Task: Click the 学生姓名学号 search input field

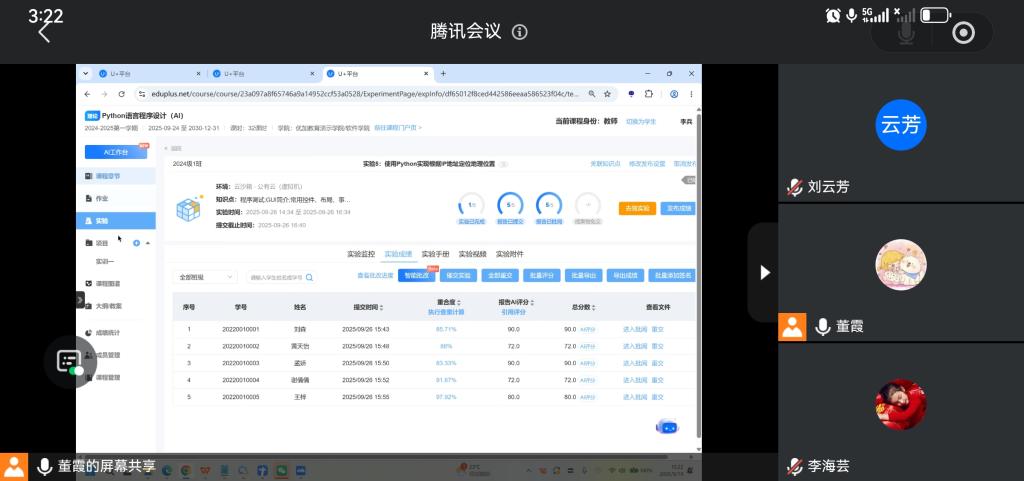Action: (x=276, y=277)
